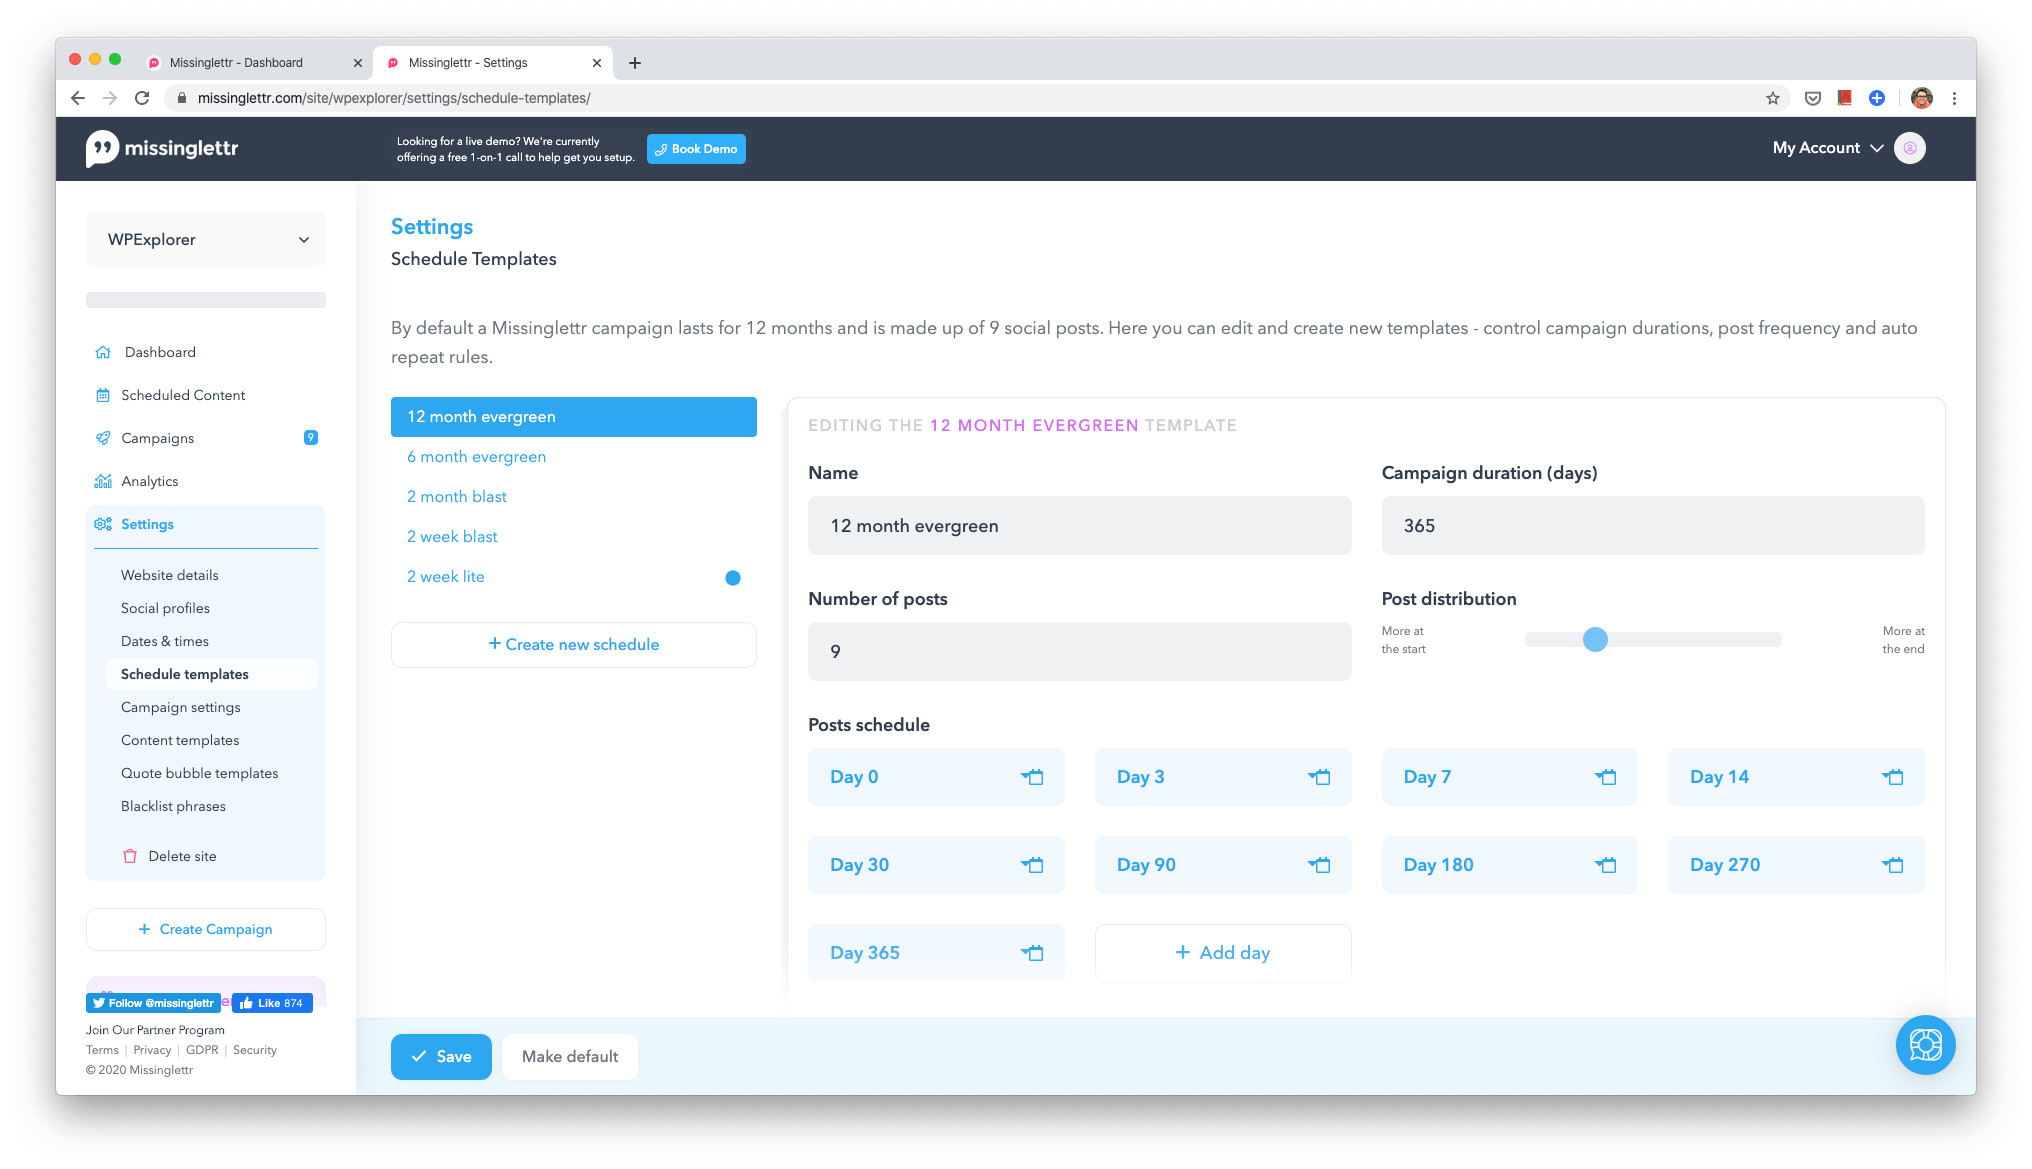Open a new browser tab
This screenshot has width=2032, height=1169.
(635, 63)
